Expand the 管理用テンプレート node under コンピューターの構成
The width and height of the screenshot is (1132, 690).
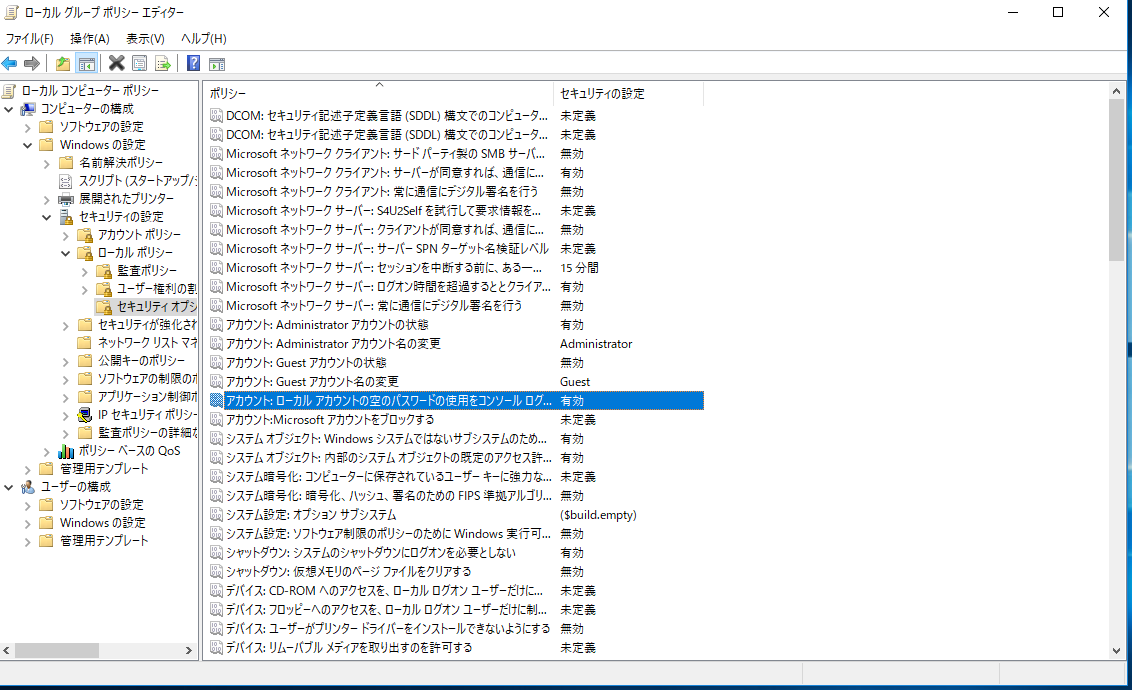28,469
